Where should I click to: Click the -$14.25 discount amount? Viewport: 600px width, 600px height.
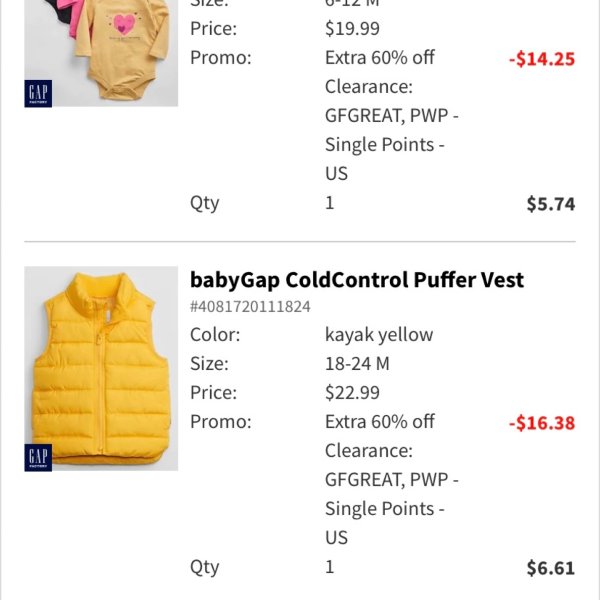coord(542,59)
